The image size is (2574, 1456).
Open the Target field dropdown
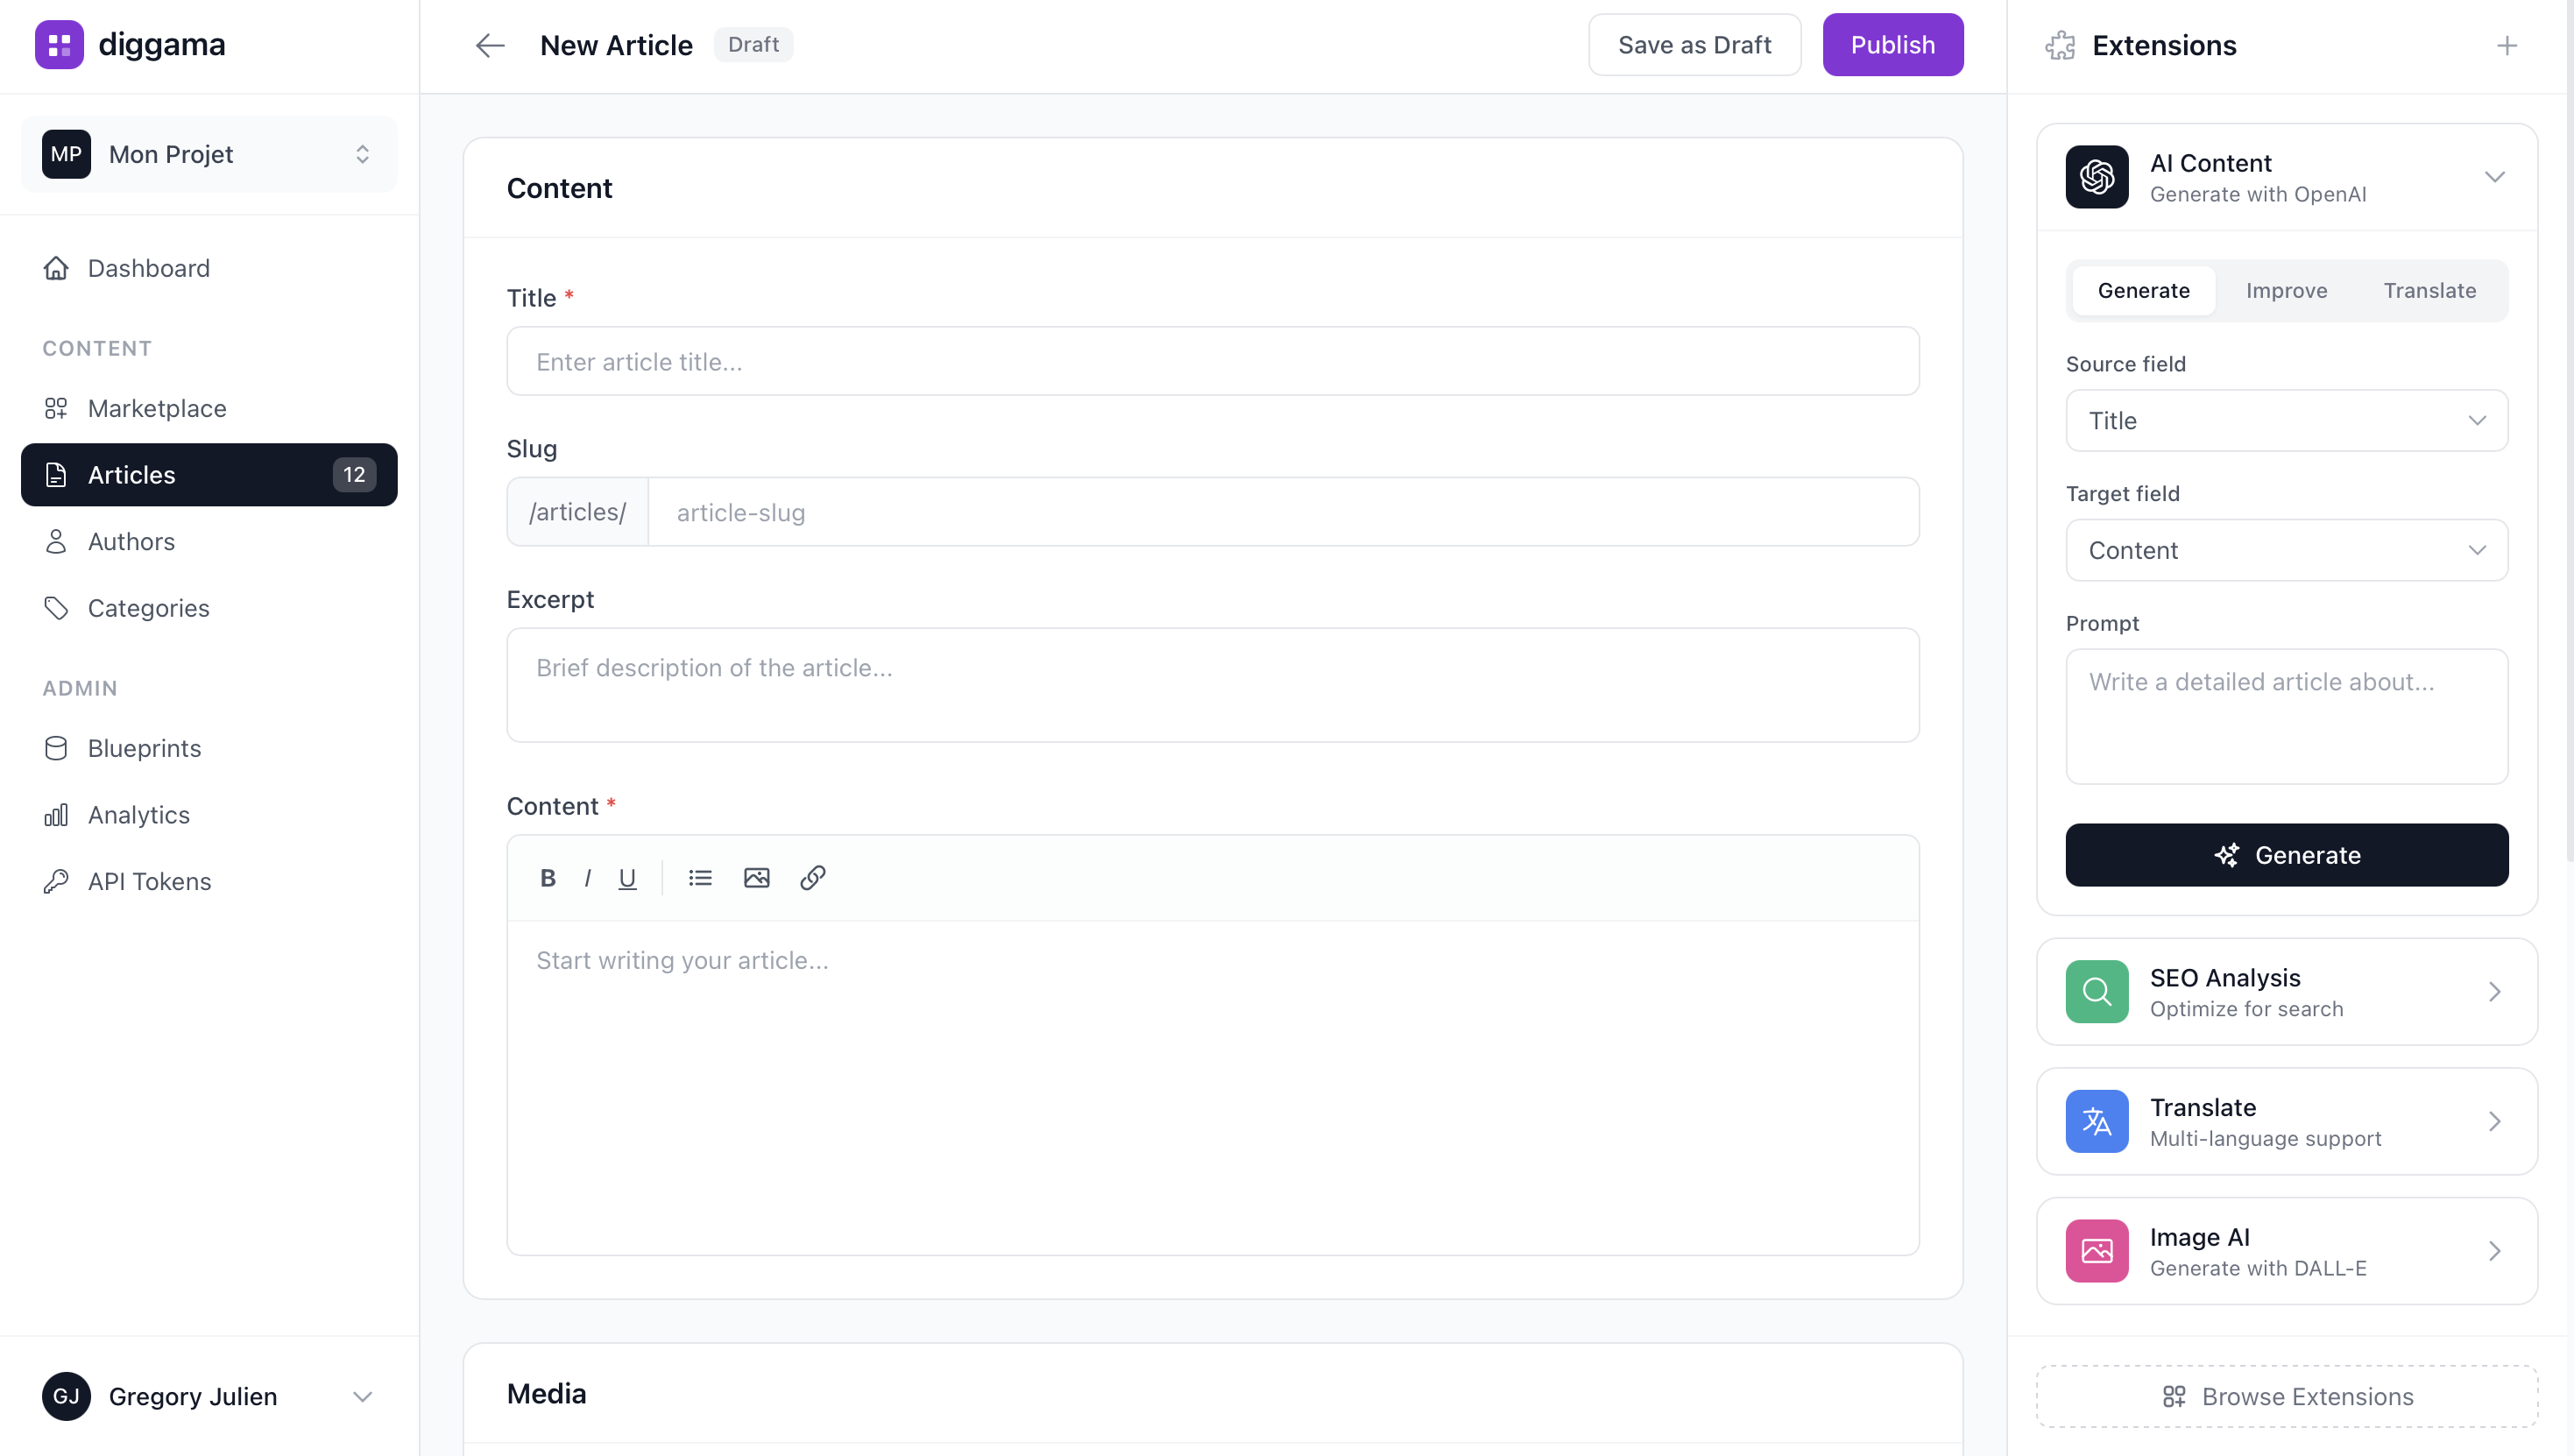click(x=2286, y=550)
